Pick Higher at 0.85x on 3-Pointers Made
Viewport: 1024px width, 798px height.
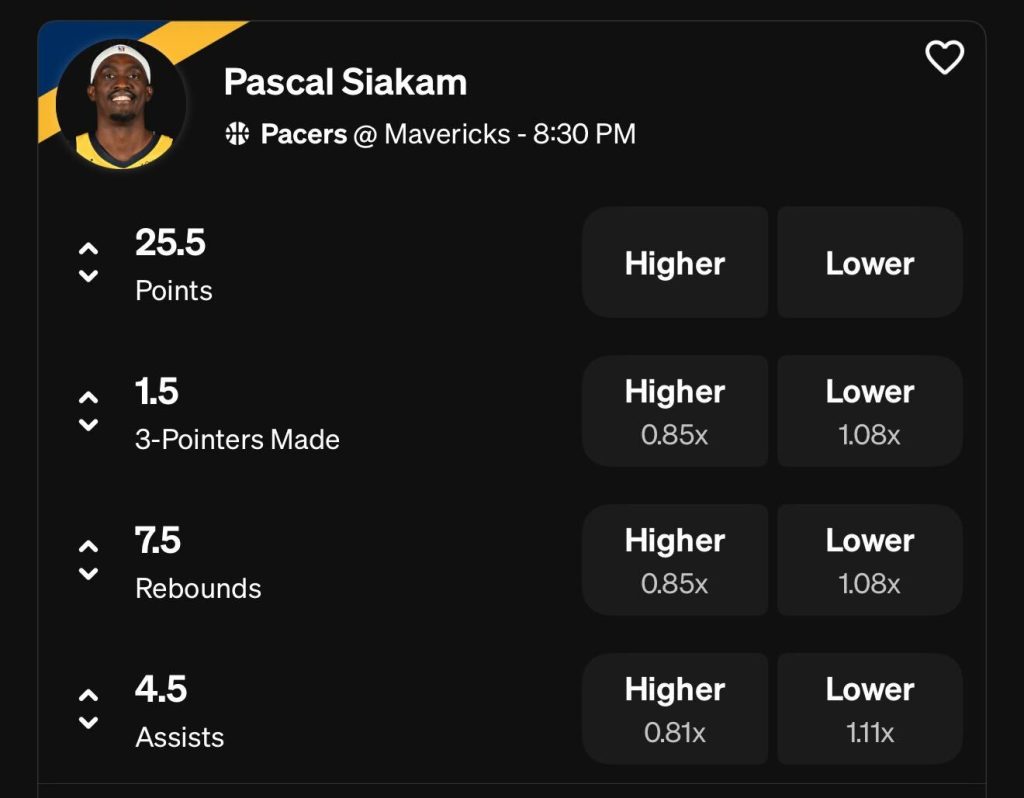click(675, 410)
